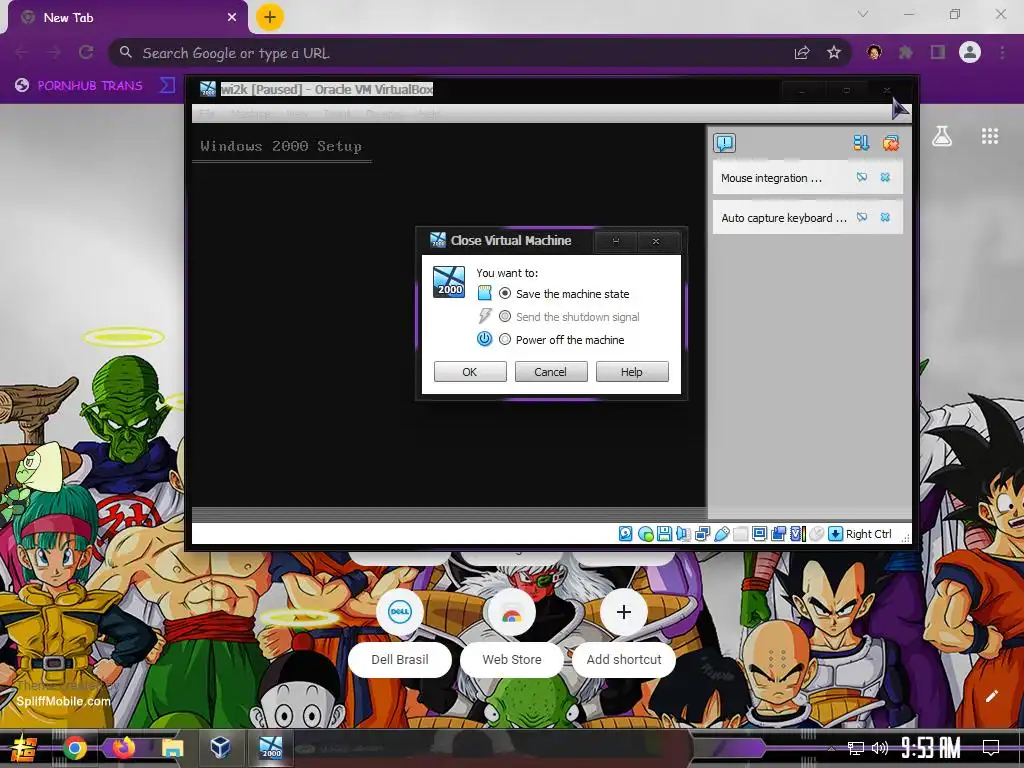Open the VirtualBox Devices menu
The height and width of the screenshot is (768, 1024).
(x=385, y=114)
